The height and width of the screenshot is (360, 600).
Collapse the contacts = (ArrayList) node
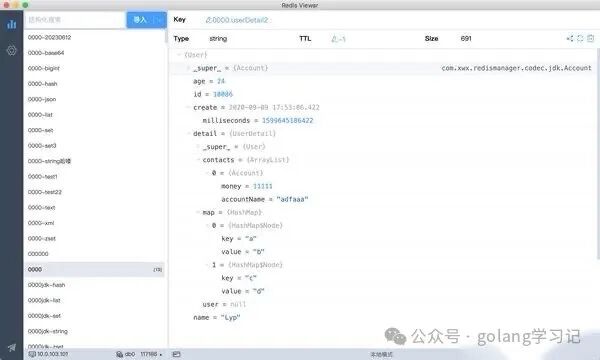(x=198, y=160)
